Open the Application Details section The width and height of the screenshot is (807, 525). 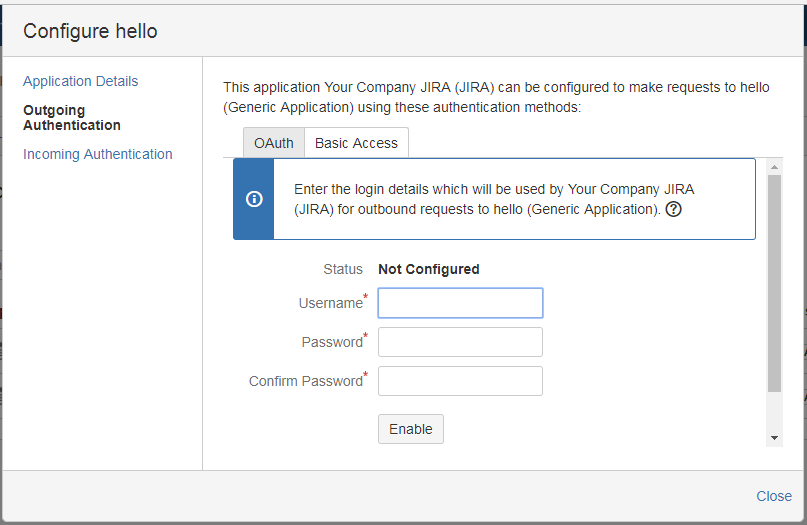coord(80,81)
